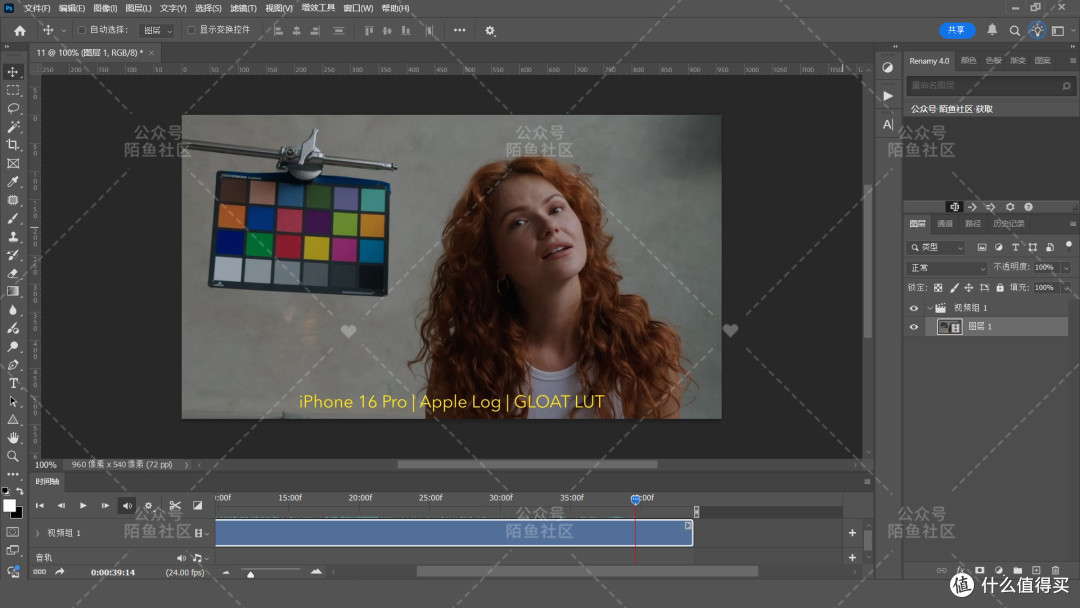Viewport: 1080px width, 608px height.
Task: Go to the first frame of timeline
Action: [x=40, y=505]
